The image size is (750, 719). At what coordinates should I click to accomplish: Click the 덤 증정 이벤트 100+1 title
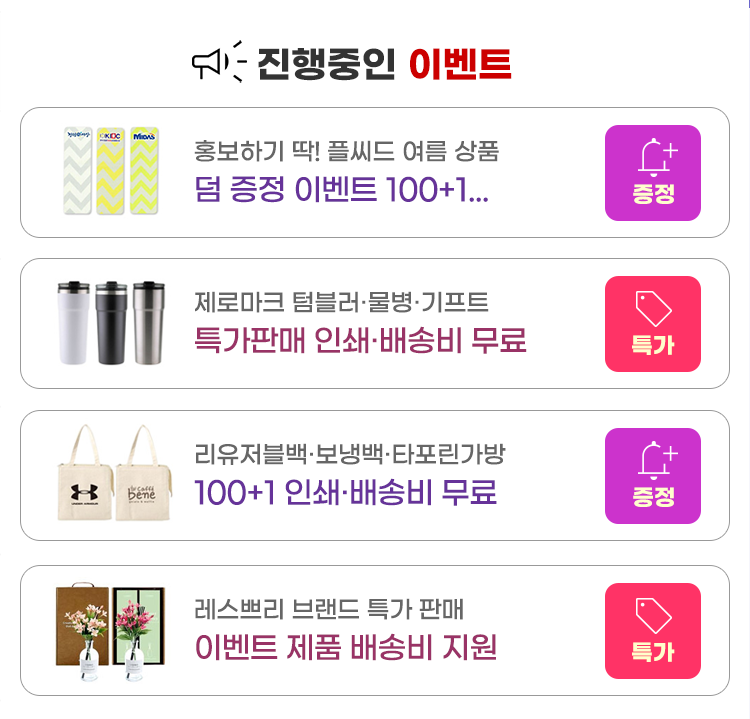(341, 189)
